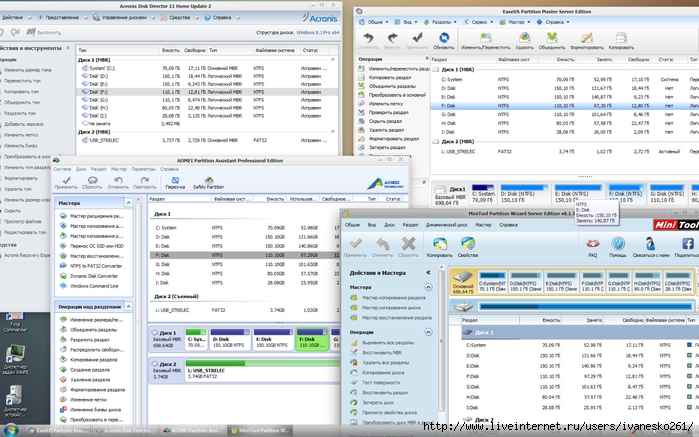Collapse AOMEI Операции над разделами chevron

(128, 307)
